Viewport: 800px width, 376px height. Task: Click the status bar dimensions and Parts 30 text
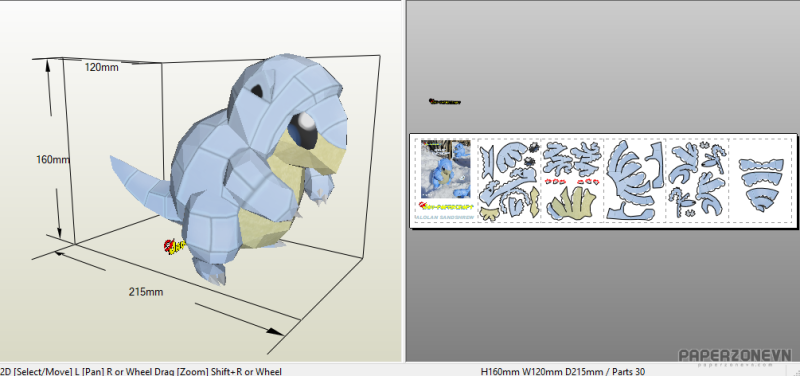563,372
